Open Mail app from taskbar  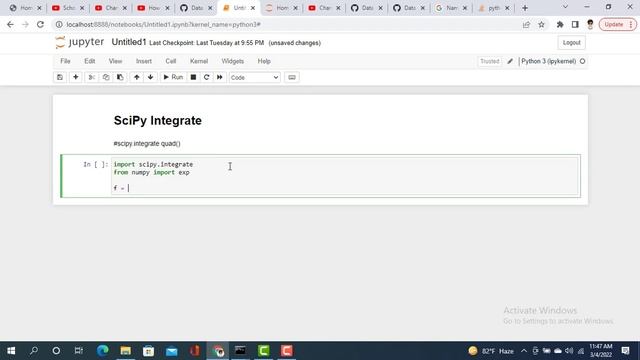pos(171,351)
